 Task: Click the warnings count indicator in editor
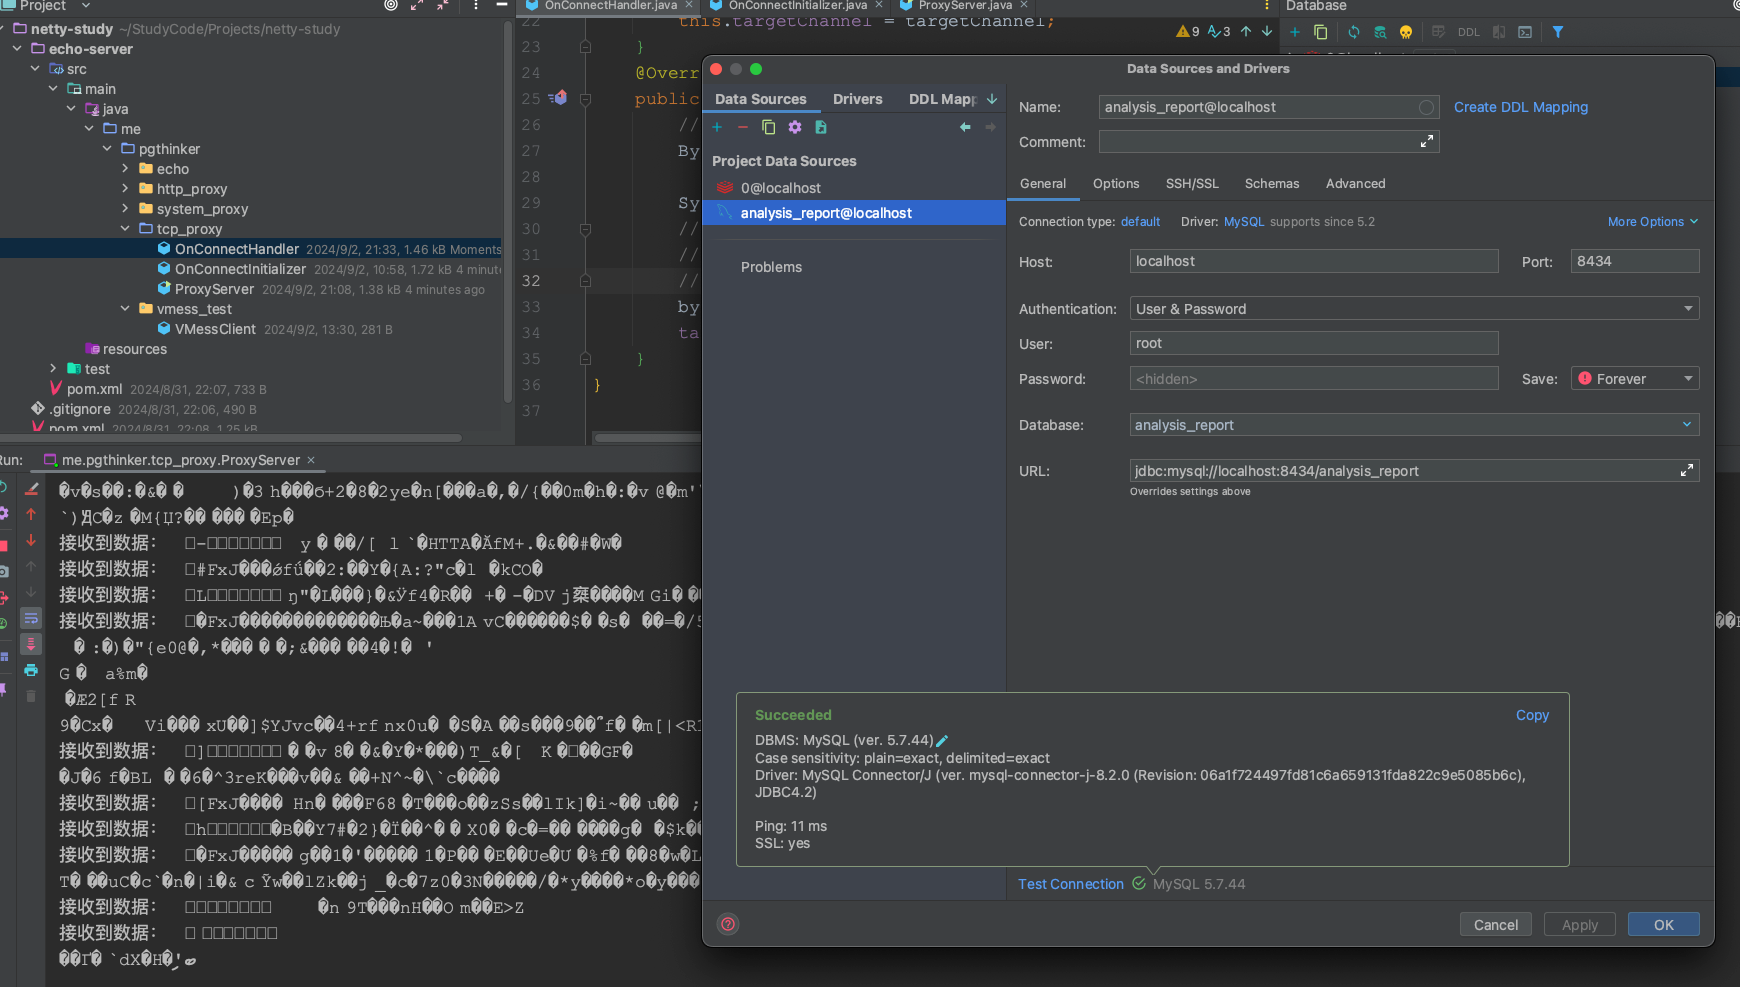pyautogui.click(x=1188, y=32)
